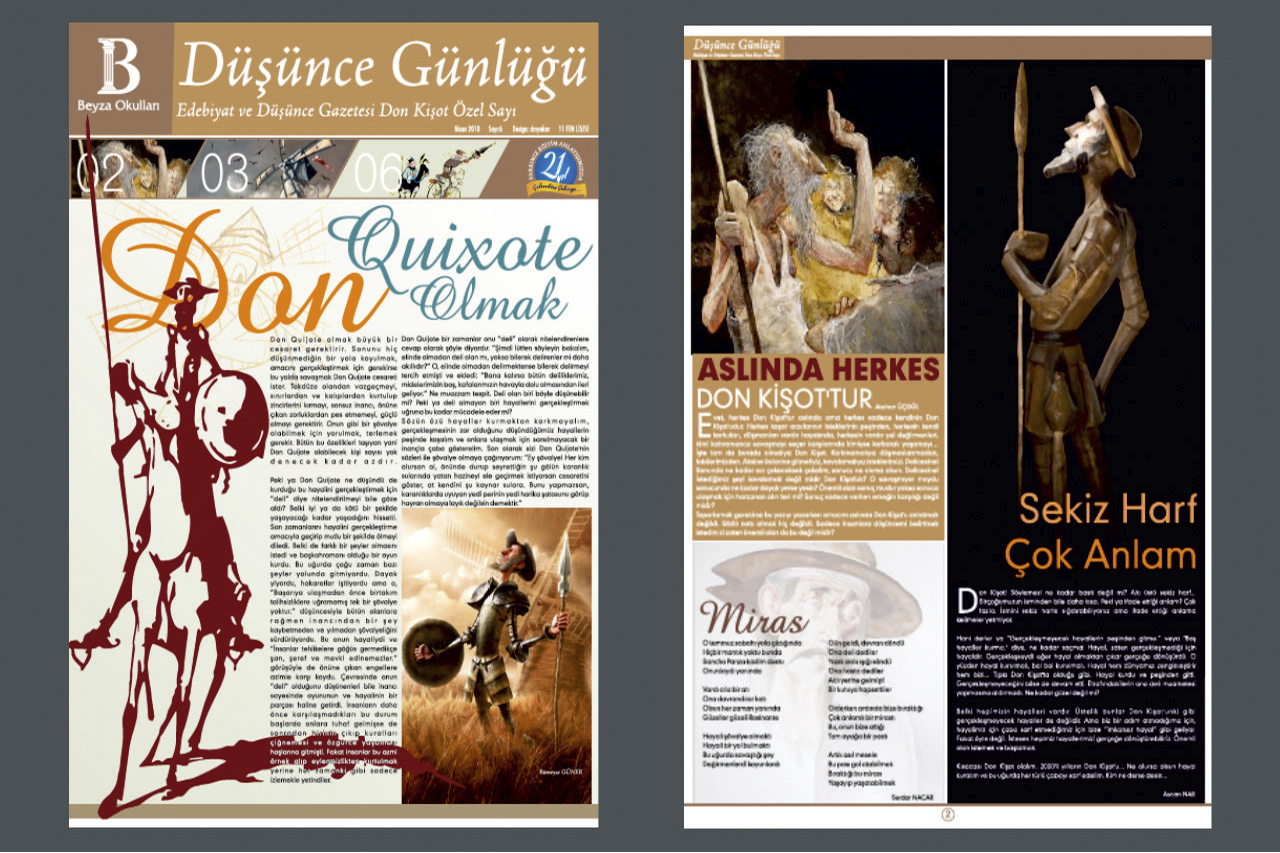1280x853 pixels.
Task: Click the 'ASLINDA HERKES' headline
Action: tap(817, 369)
